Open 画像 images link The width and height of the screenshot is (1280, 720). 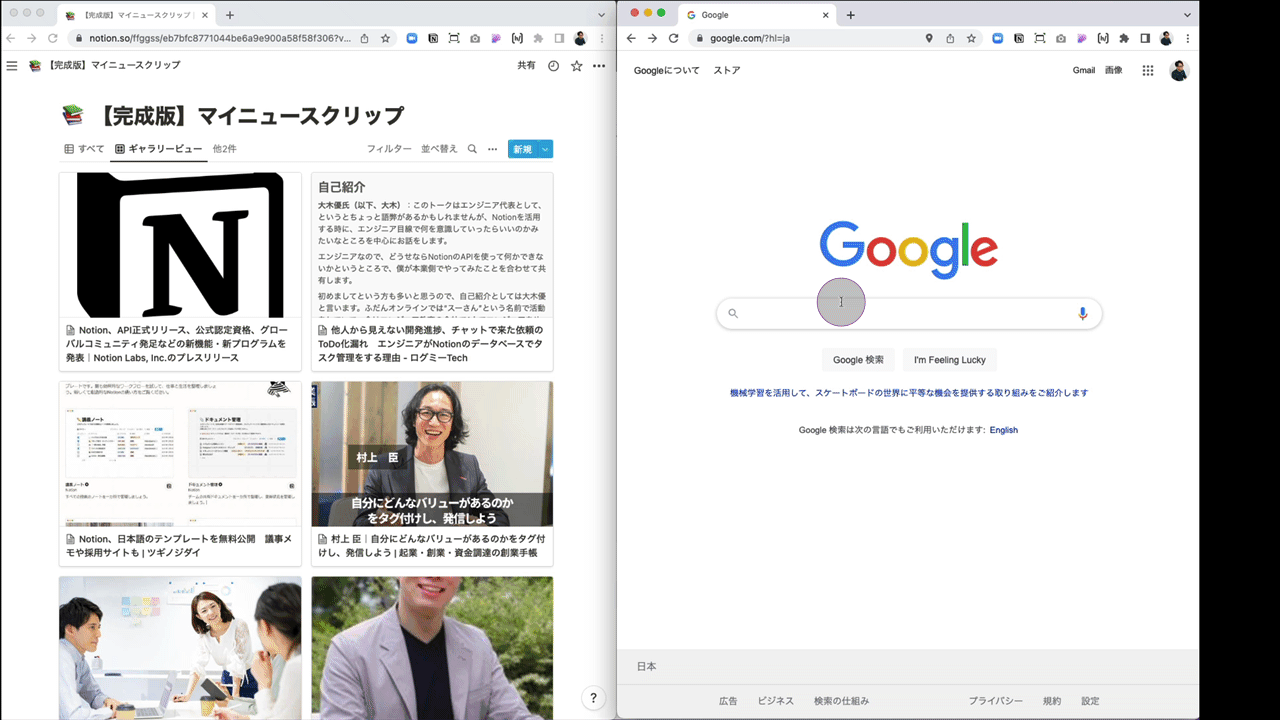(1114, 70)
